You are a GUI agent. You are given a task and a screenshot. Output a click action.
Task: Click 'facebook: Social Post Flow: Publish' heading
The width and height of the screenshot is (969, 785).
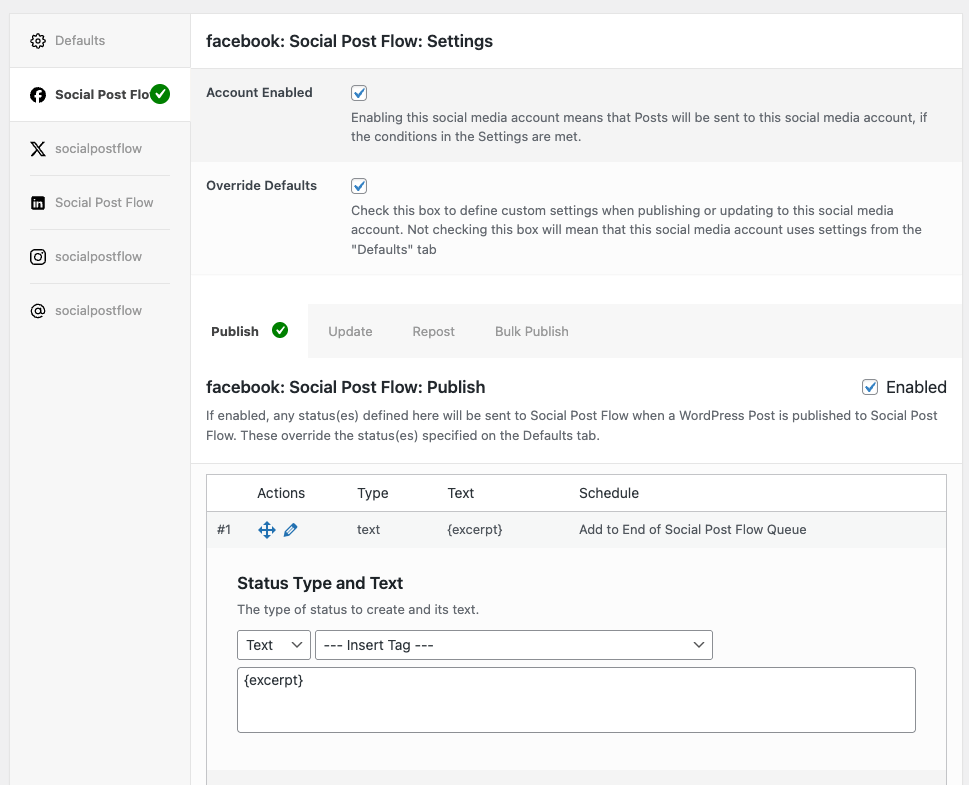tap(345, 387)
